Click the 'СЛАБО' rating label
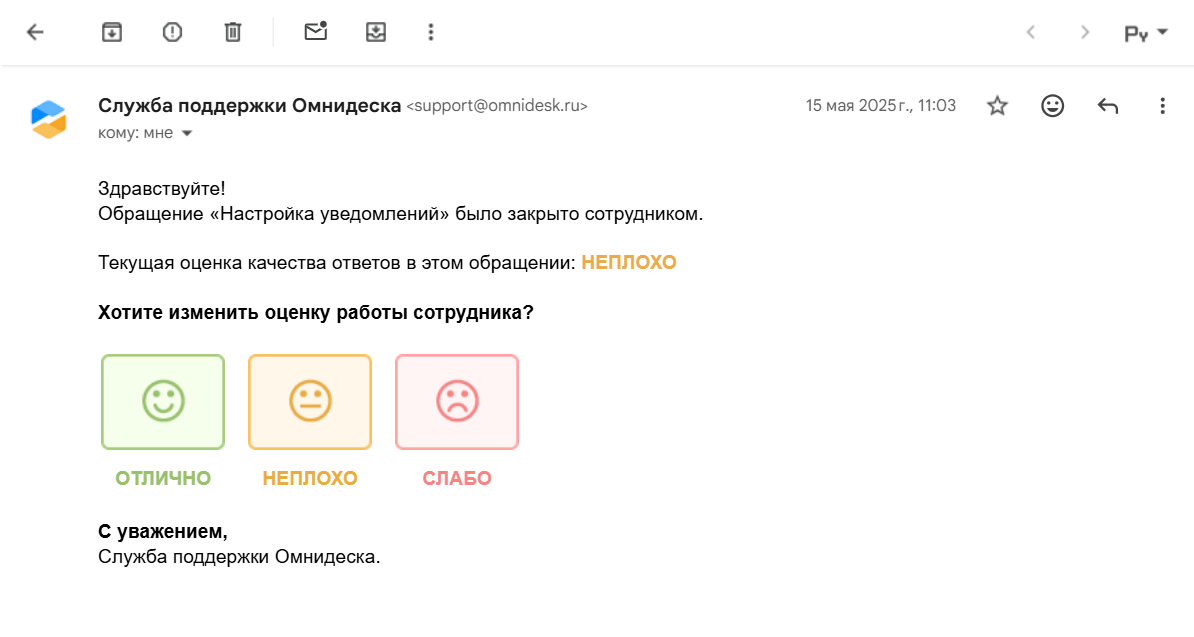 pyautogui.click(x=457, y=478)
